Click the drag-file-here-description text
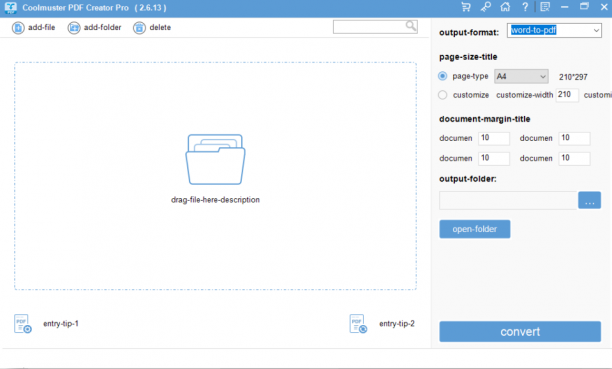This screenshot has width=612, height=369. pos(215,200)
